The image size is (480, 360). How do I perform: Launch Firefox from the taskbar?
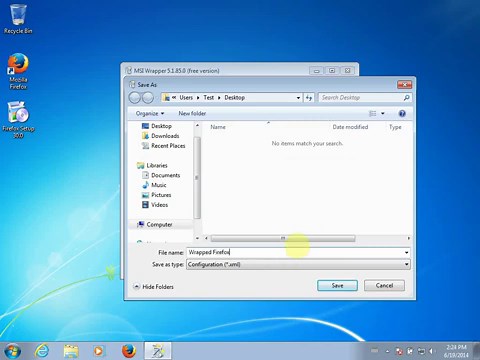point(129,351)
